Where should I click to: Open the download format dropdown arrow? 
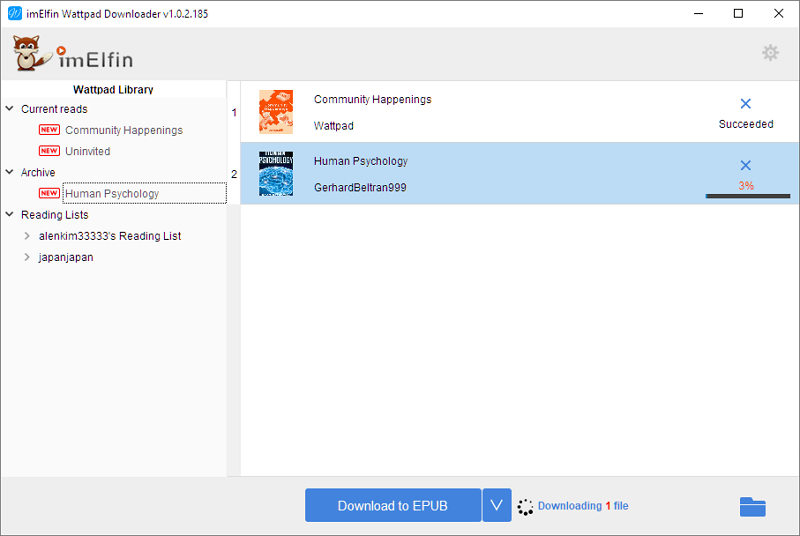click(x=496, y=505)
